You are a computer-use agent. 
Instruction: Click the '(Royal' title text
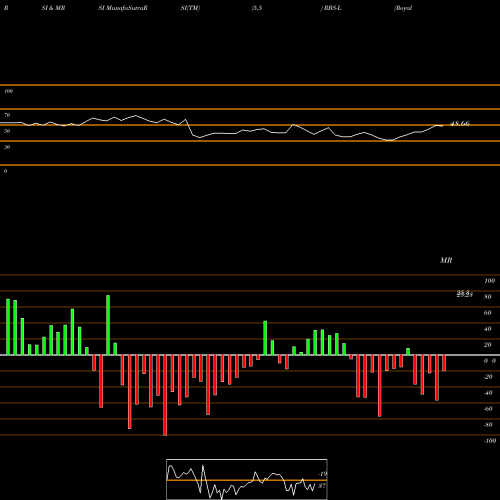[x=403, y=8]
